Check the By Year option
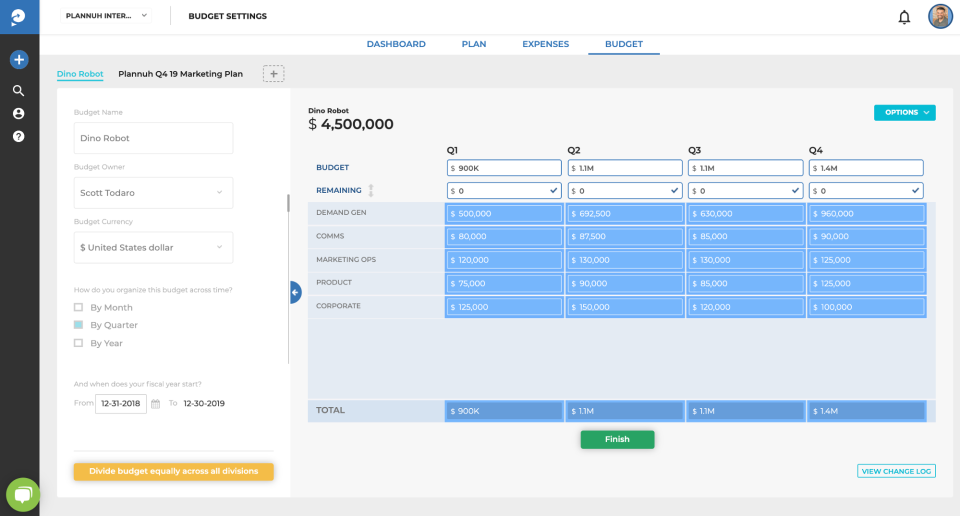Viewport: 960px width, 516px height. (x=78, y=343)
